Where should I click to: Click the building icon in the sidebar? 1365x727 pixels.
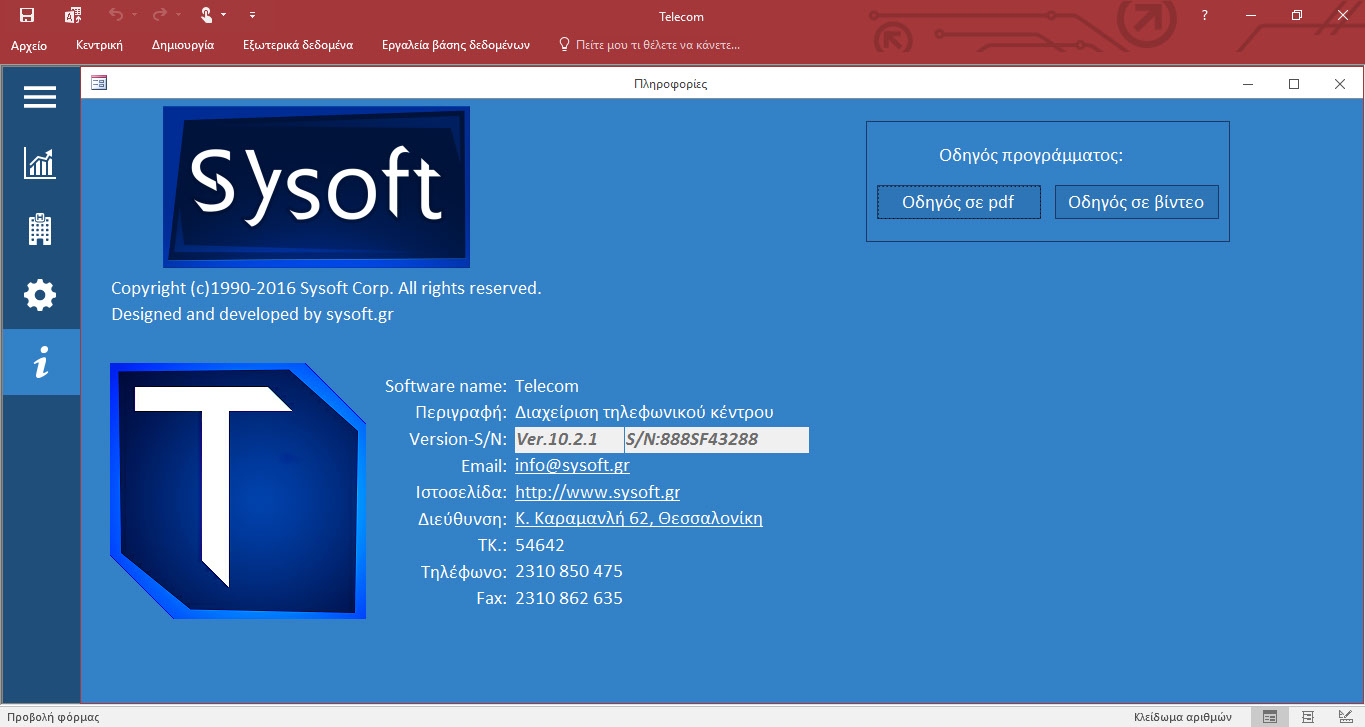tap(40, 229)
